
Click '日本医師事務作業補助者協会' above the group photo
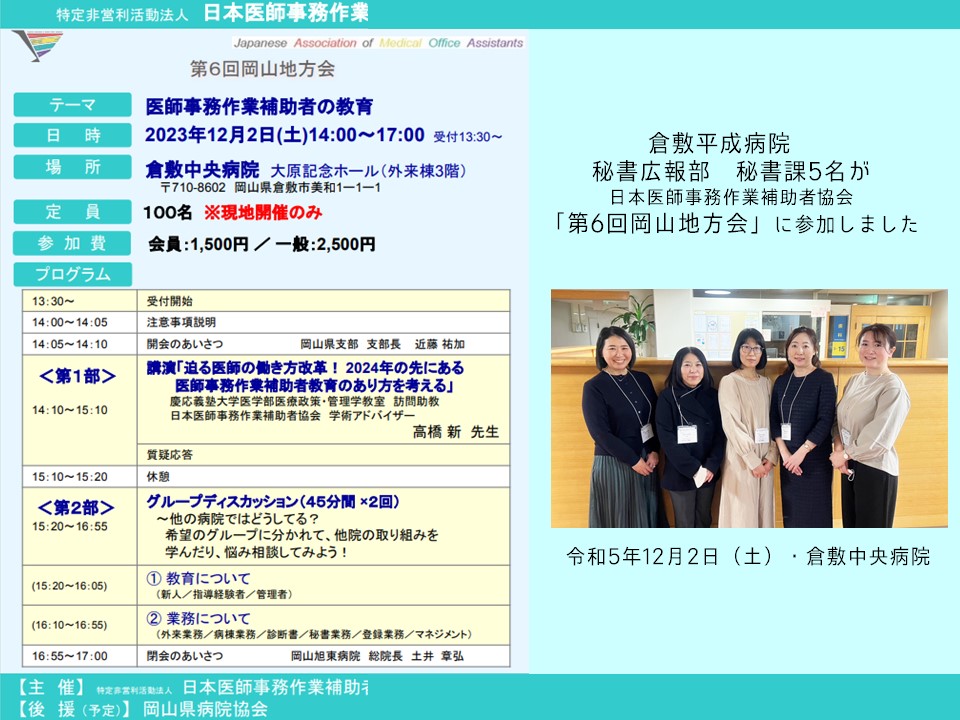(x=732, y=197)
